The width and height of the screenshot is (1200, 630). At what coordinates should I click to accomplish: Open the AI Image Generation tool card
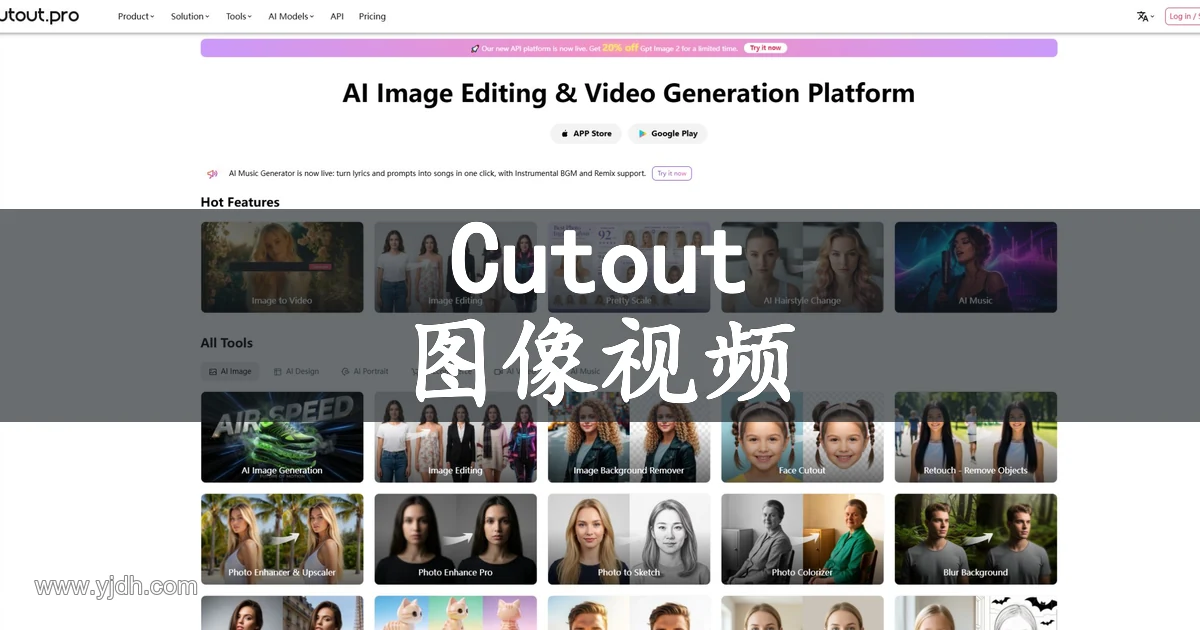pos(282,437)
